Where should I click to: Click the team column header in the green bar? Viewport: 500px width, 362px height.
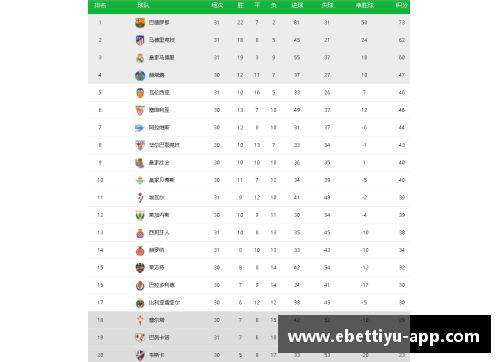[143, 5]
